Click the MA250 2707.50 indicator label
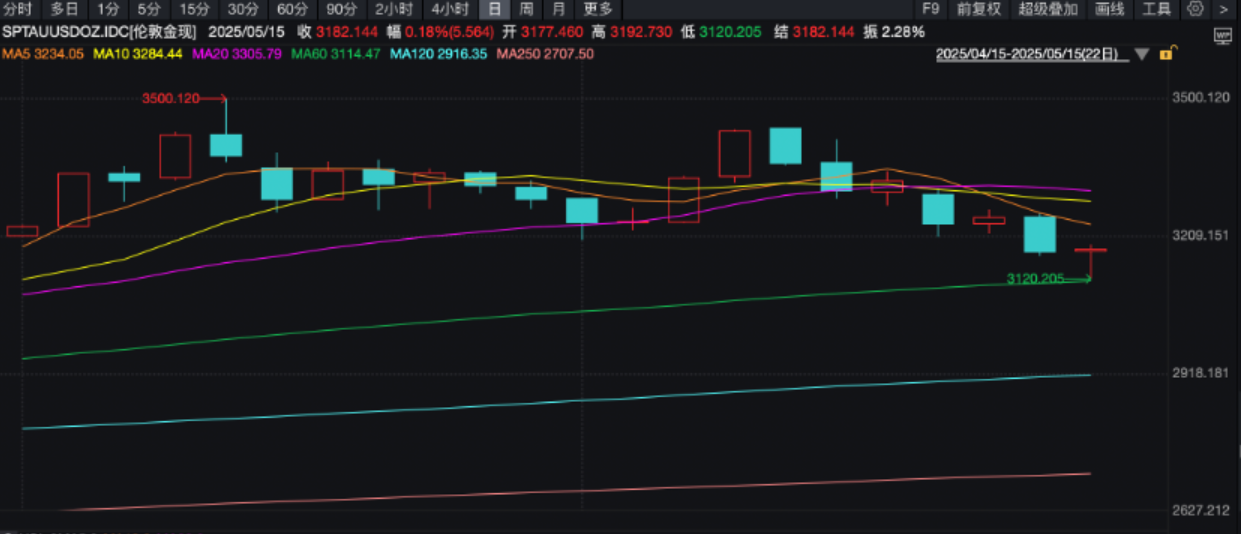 point(545,53)
